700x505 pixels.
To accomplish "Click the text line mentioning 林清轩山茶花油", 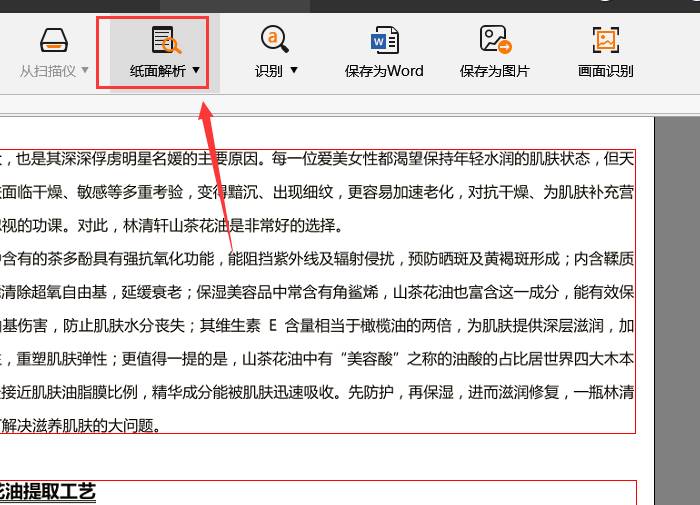I will click(172, 225).
